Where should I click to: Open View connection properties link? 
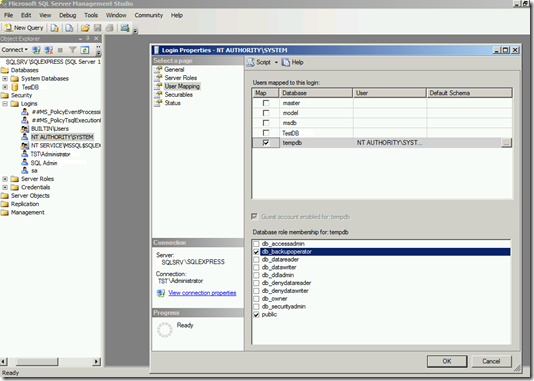click(202, 293)
